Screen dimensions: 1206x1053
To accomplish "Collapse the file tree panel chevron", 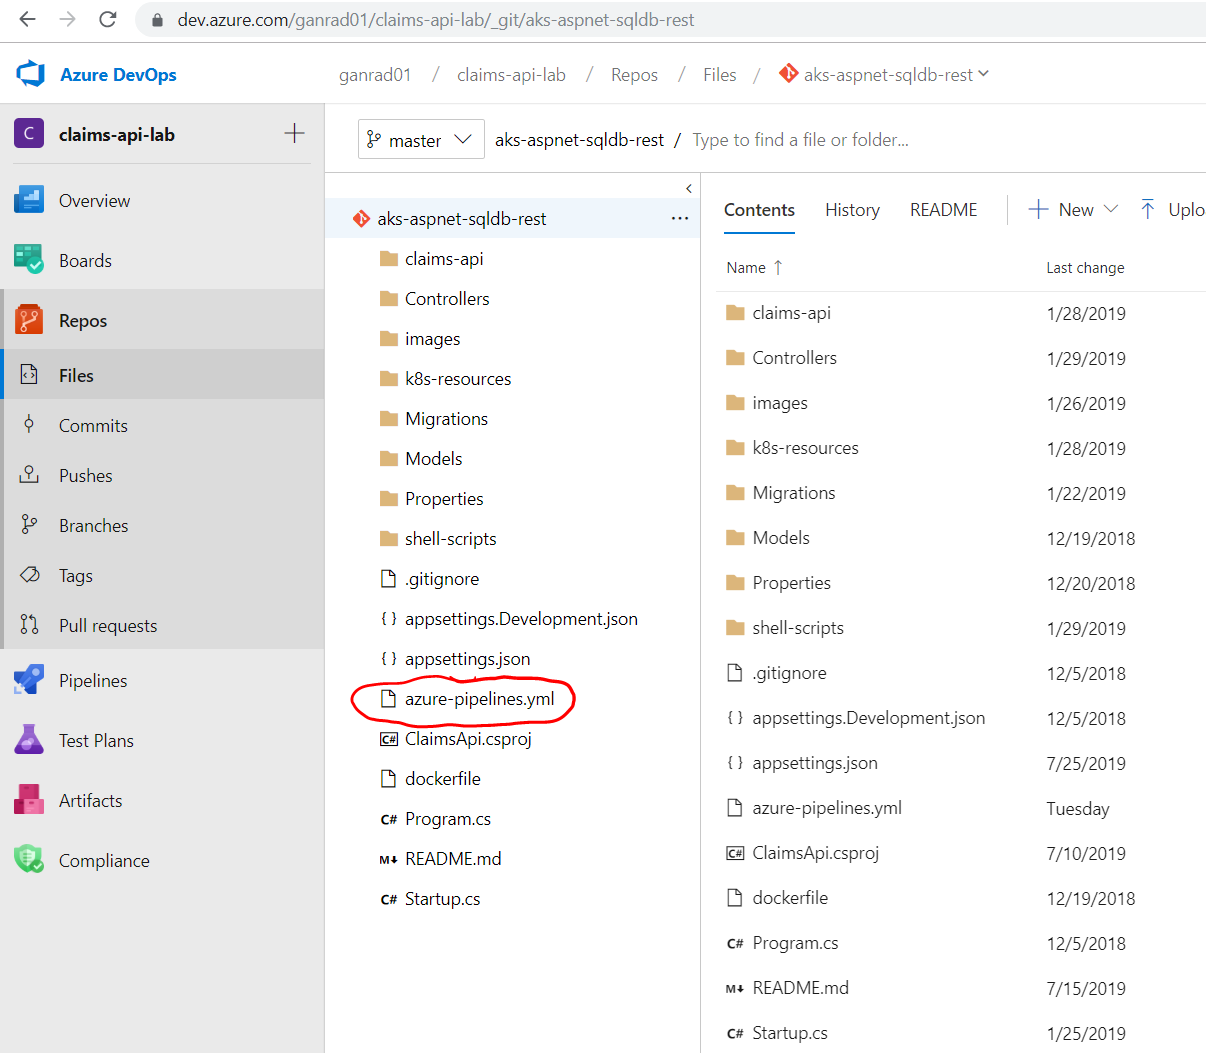I will (x=689, y=188).
